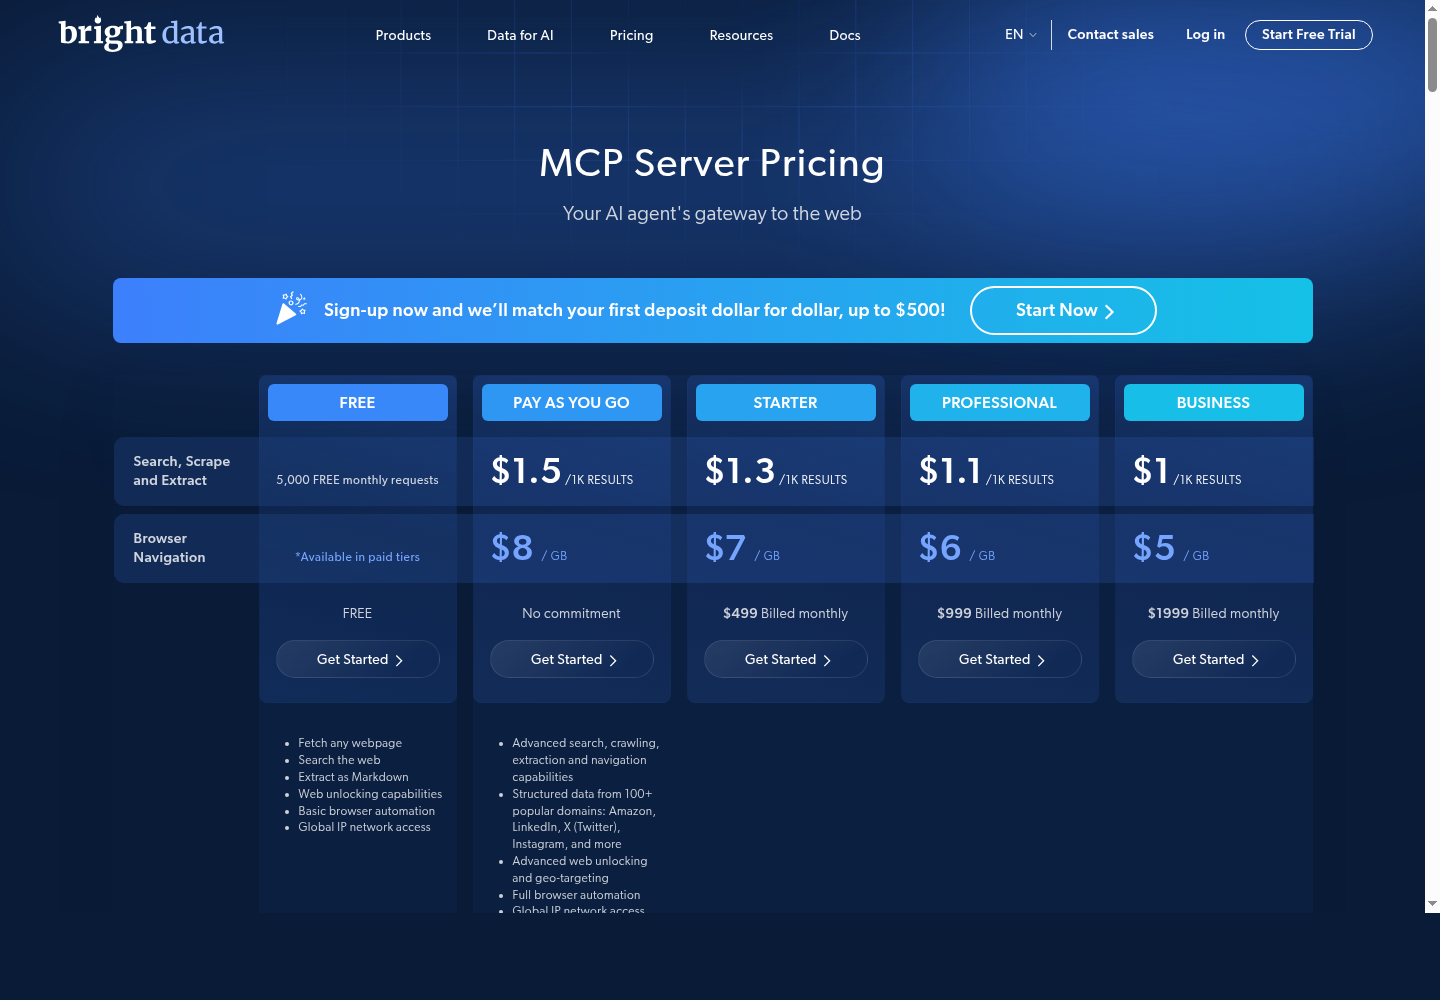Viewport: 1440px width, 1000px height.
Task: Get Started with the $999 Professional plan
Action: point(1000,659)
